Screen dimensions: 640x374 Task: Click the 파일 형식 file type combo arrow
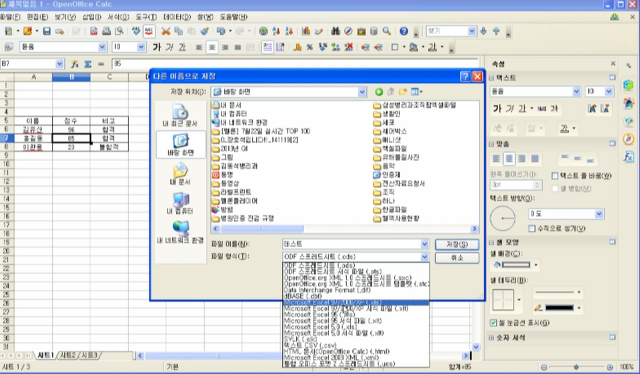point(424,257)
